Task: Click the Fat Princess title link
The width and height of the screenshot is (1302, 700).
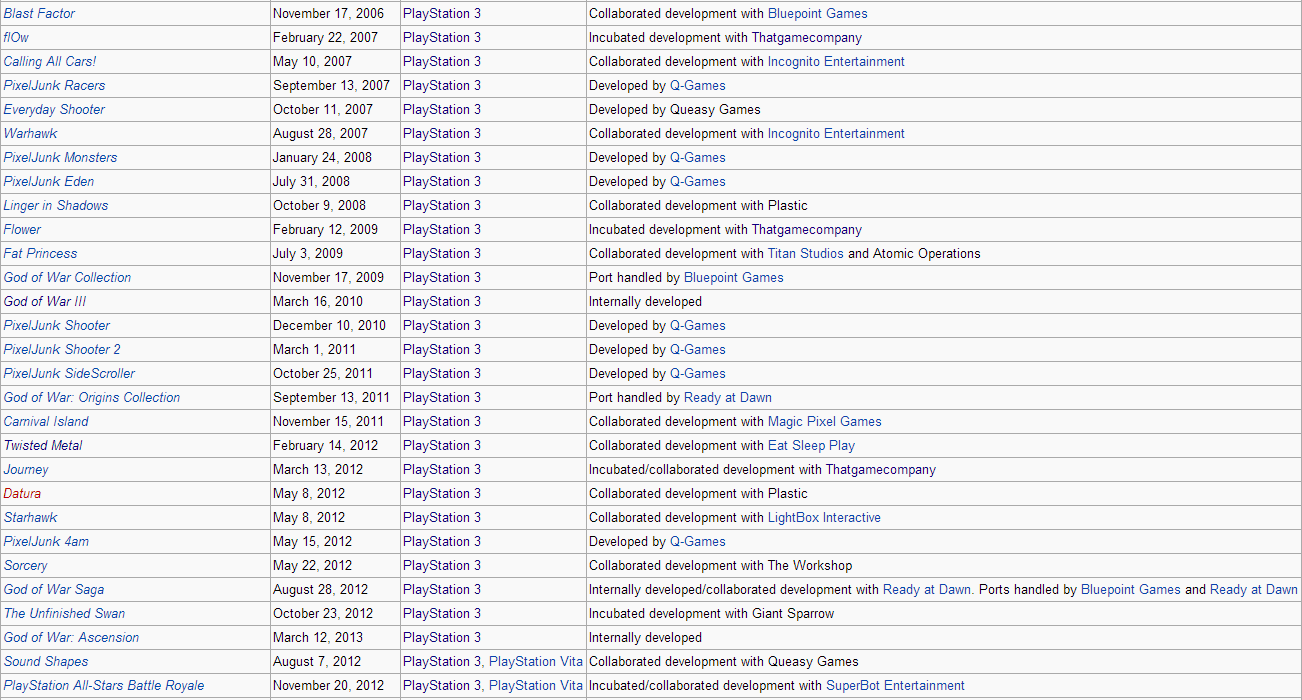Action: tap(40, 253)
